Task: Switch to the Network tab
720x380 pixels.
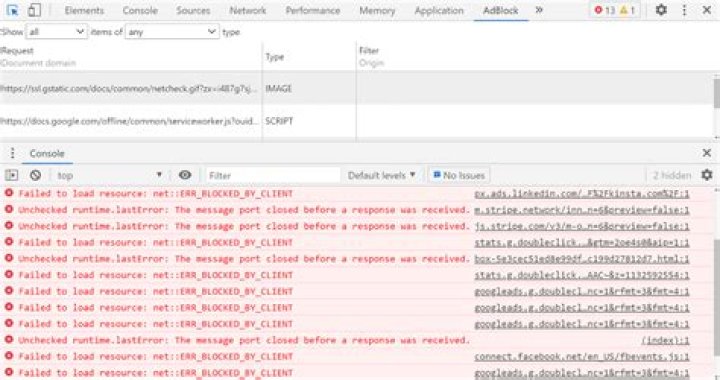Action: [x=248, y=10]
